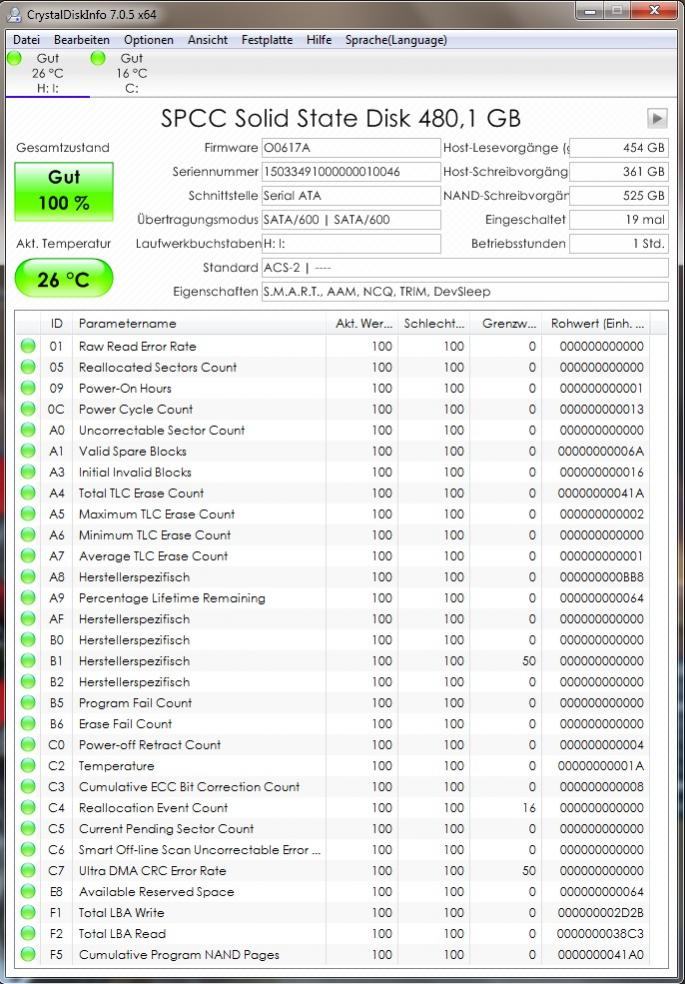This screenshot has height=984, width=685.
Task: Click the CrystalDiskInfo title bar icon
Action: point(13,13)
